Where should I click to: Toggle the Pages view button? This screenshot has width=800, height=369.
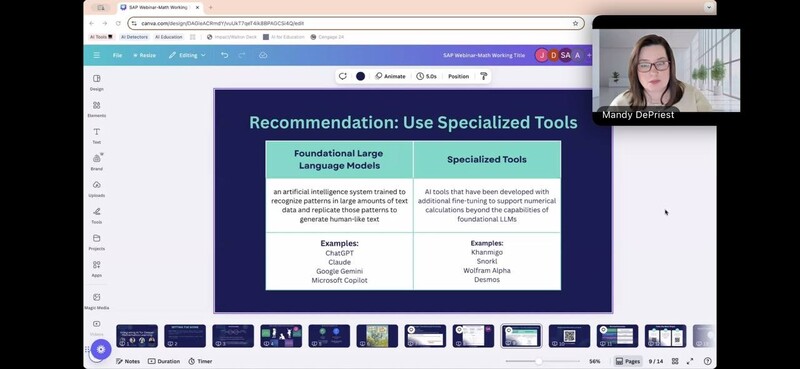coord(628,361)
